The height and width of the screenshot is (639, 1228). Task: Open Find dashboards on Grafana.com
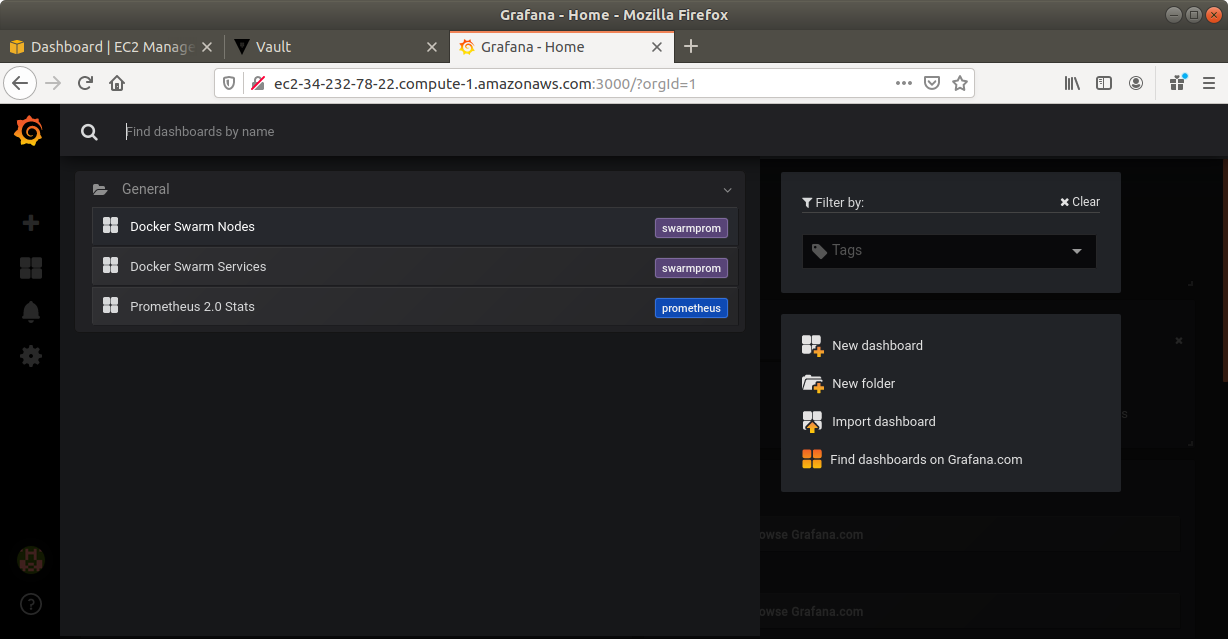(926, 460)
